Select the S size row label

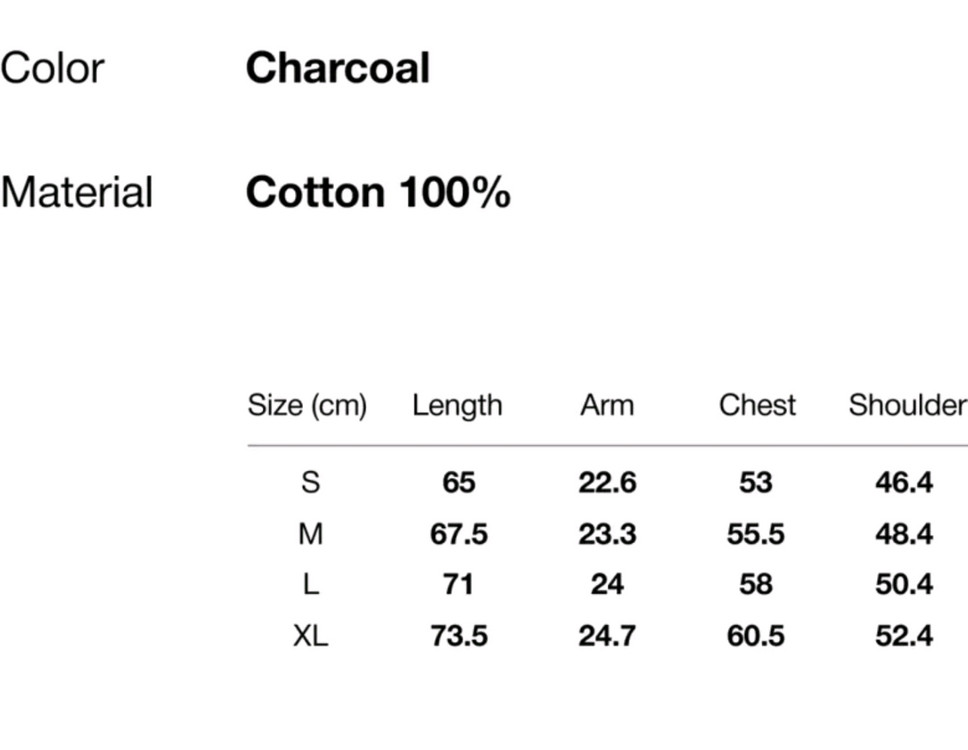310,483
